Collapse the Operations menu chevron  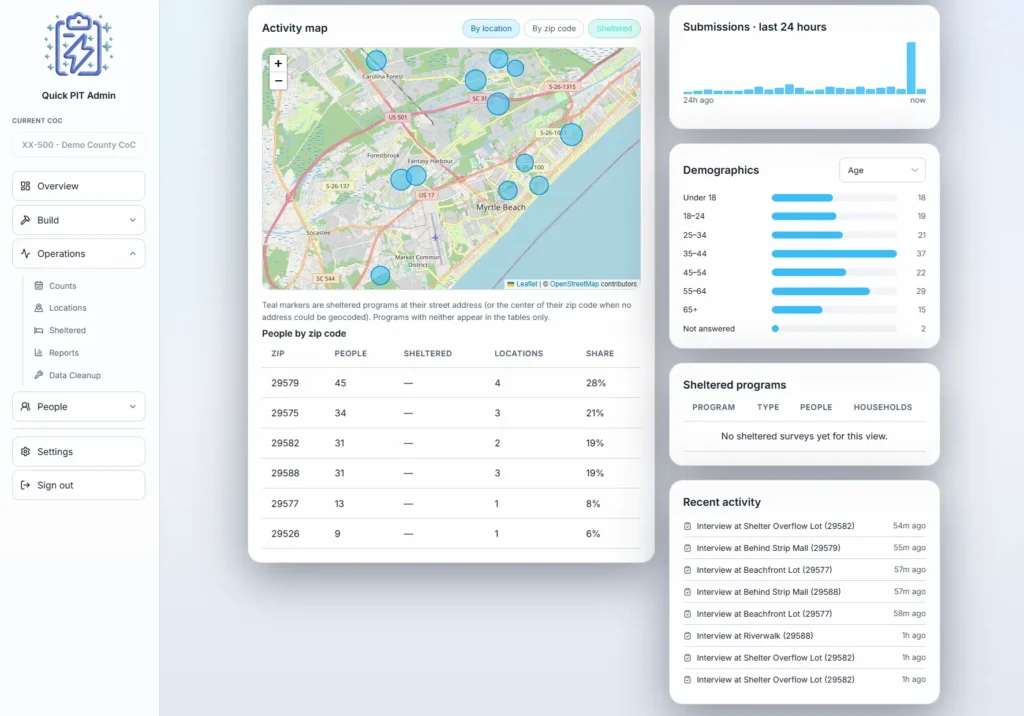[133, 253]
